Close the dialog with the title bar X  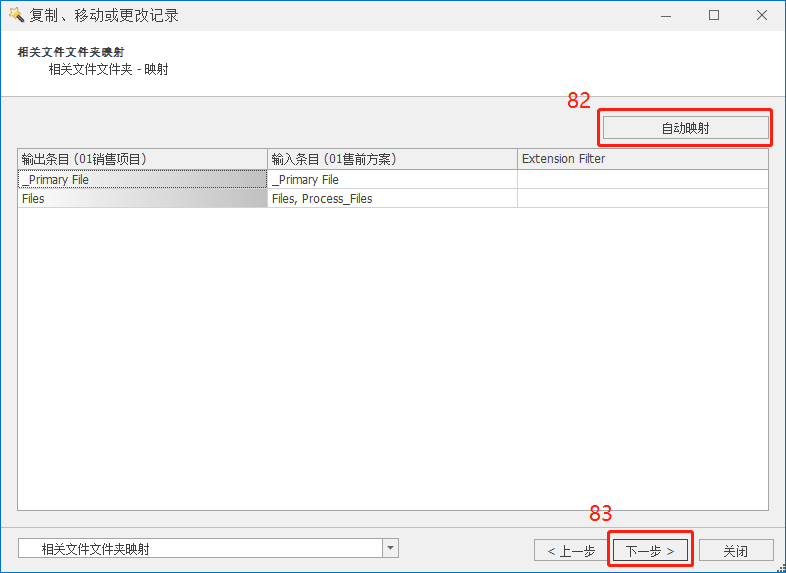click(760, 15)
